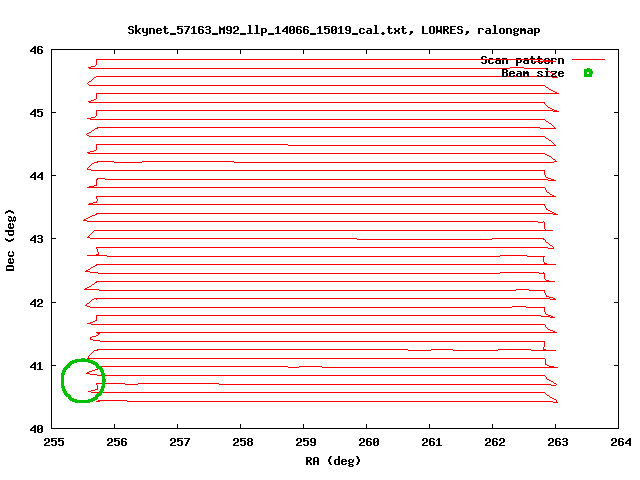The width and height of the screenshot is (640, 480).
Task: Click the y-axis tick label 45
Action: coord(36,113)
